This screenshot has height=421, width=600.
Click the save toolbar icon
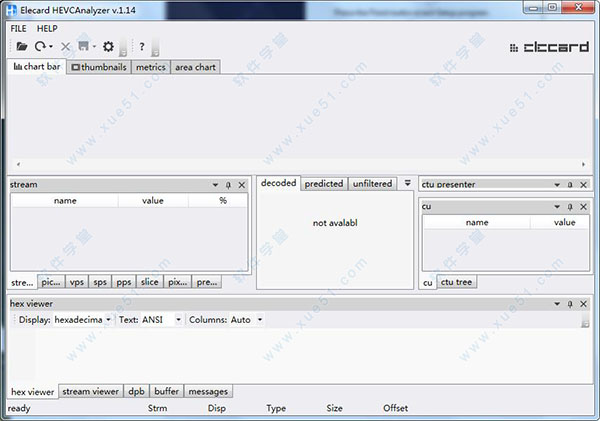(x=83, y=46)
